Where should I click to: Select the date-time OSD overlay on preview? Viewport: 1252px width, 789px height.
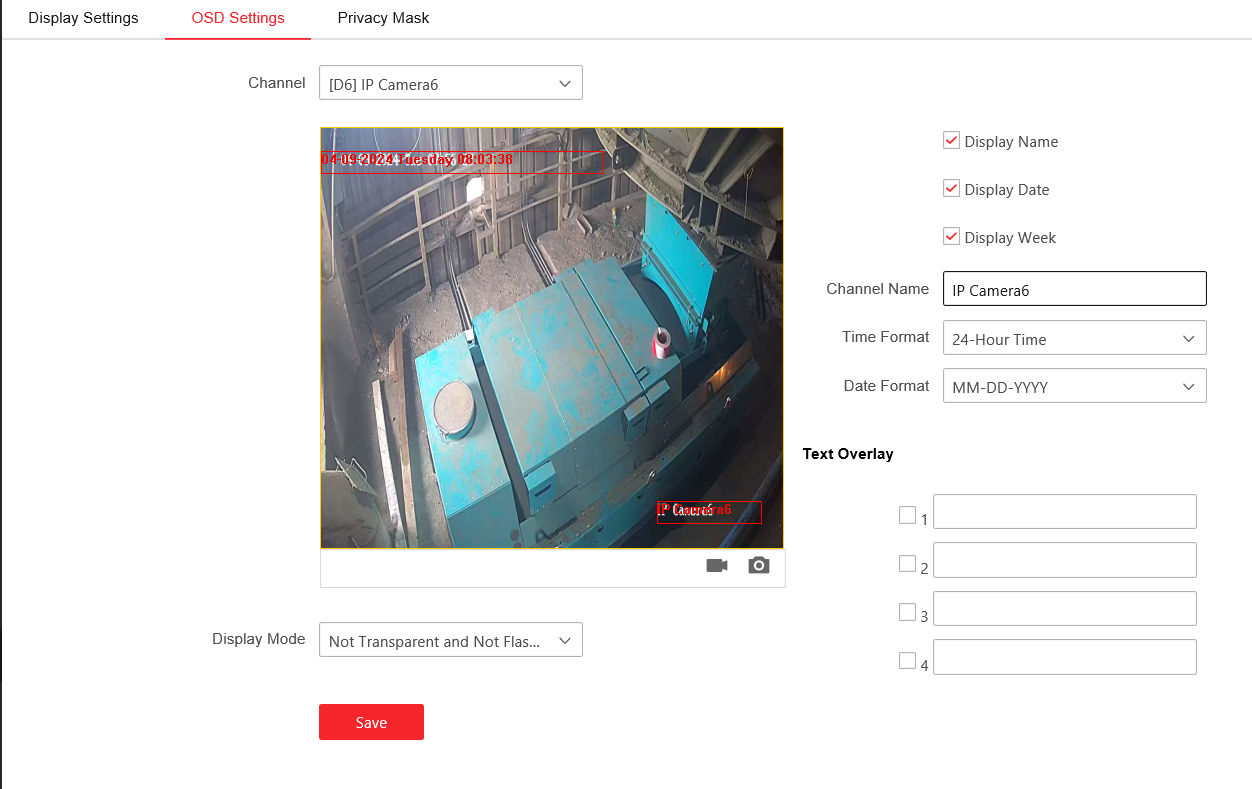[417, 160]
